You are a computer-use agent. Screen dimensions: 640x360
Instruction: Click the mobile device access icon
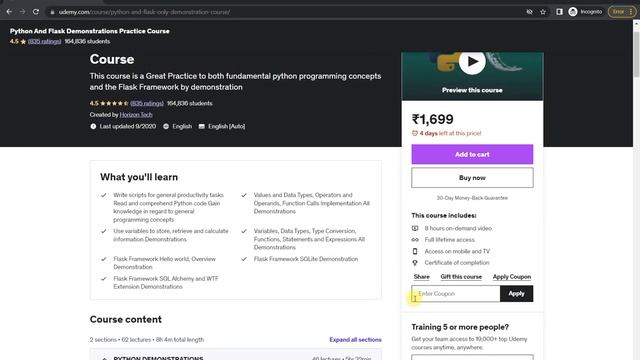pyautogui.click(x=415, y=251)
